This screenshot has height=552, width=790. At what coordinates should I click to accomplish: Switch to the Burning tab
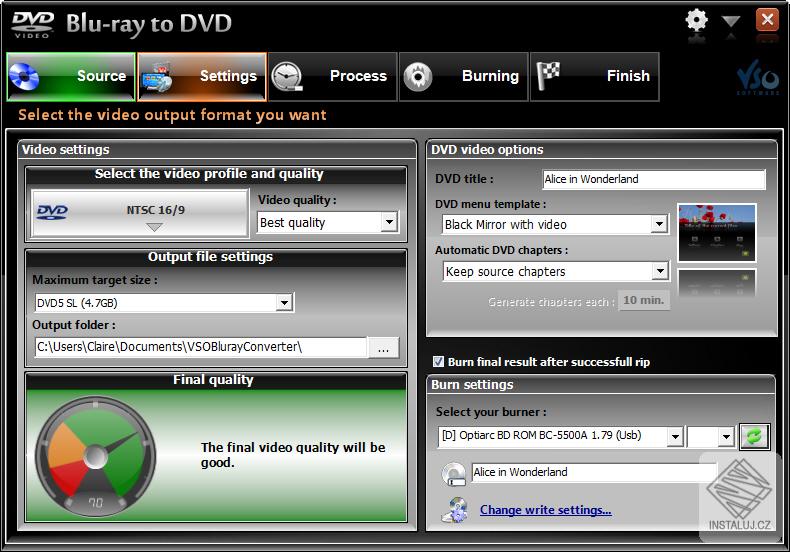tap(464, 77)
